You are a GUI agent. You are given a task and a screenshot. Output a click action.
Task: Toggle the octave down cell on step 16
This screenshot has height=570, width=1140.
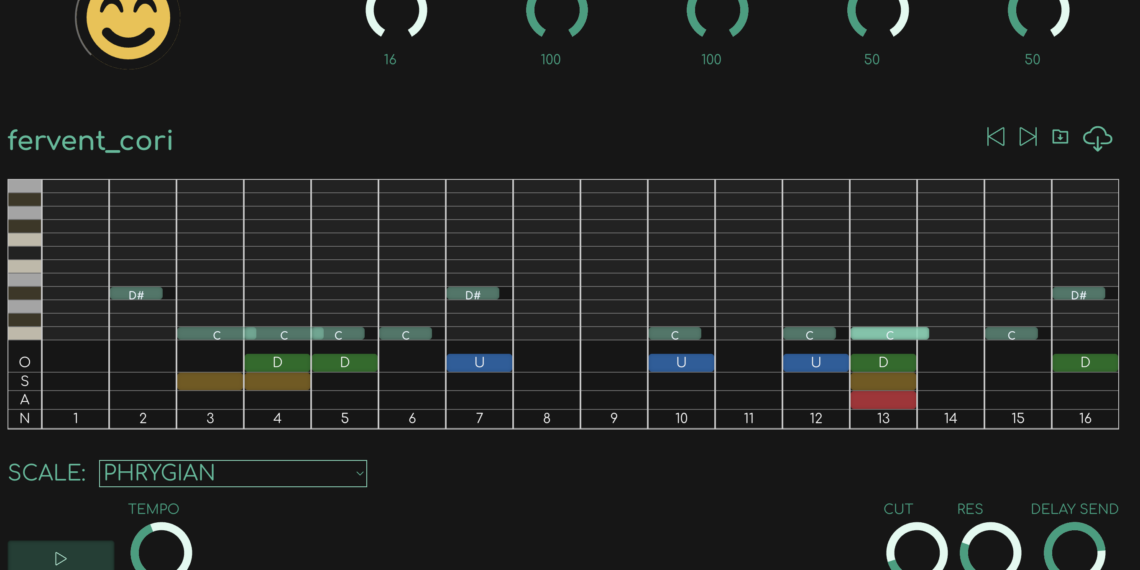click(1085, 362)
